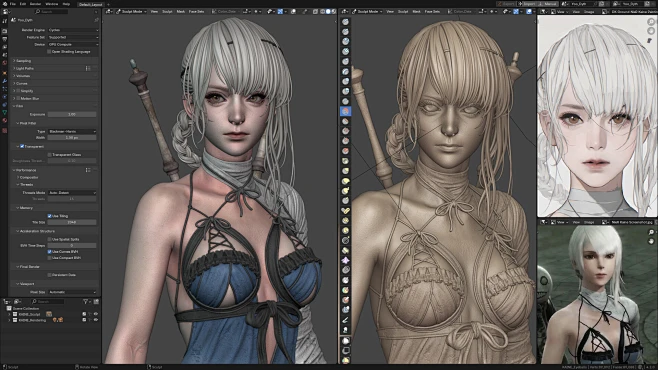Screen dimensions: 658x370
Task: Open the outliner filter funnel
Action: 86,301
